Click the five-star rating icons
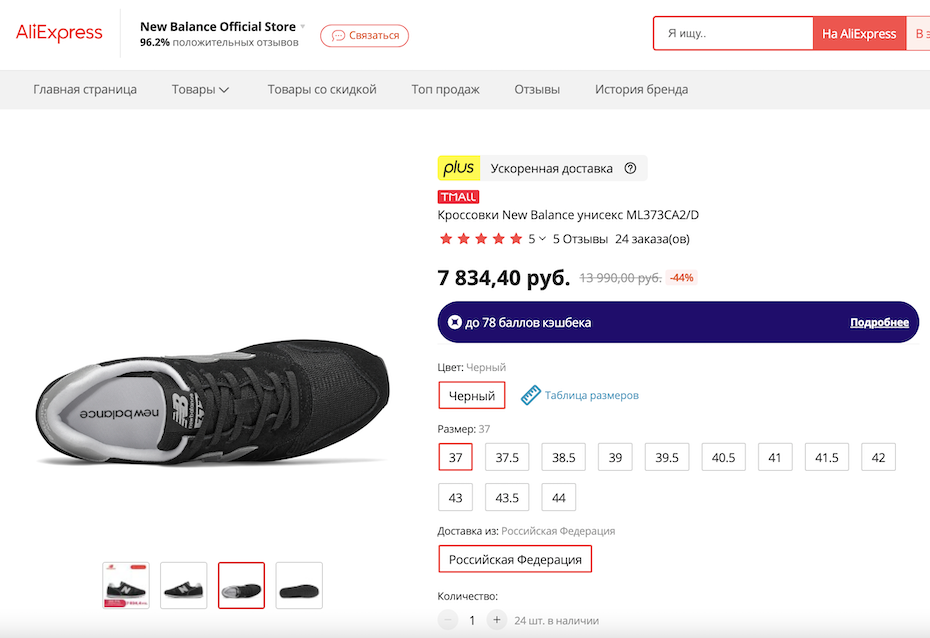 click(x=480, y=239)
